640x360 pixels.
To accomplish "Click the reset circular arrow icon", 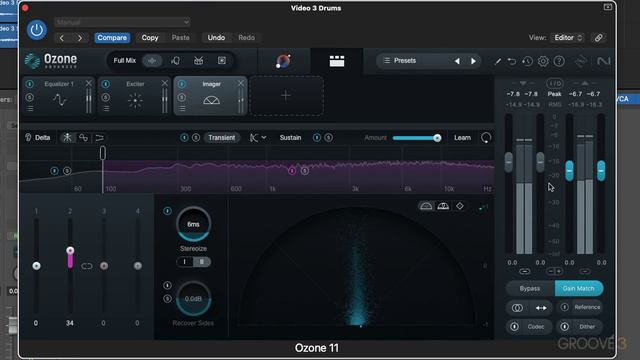I will (486, 138).
